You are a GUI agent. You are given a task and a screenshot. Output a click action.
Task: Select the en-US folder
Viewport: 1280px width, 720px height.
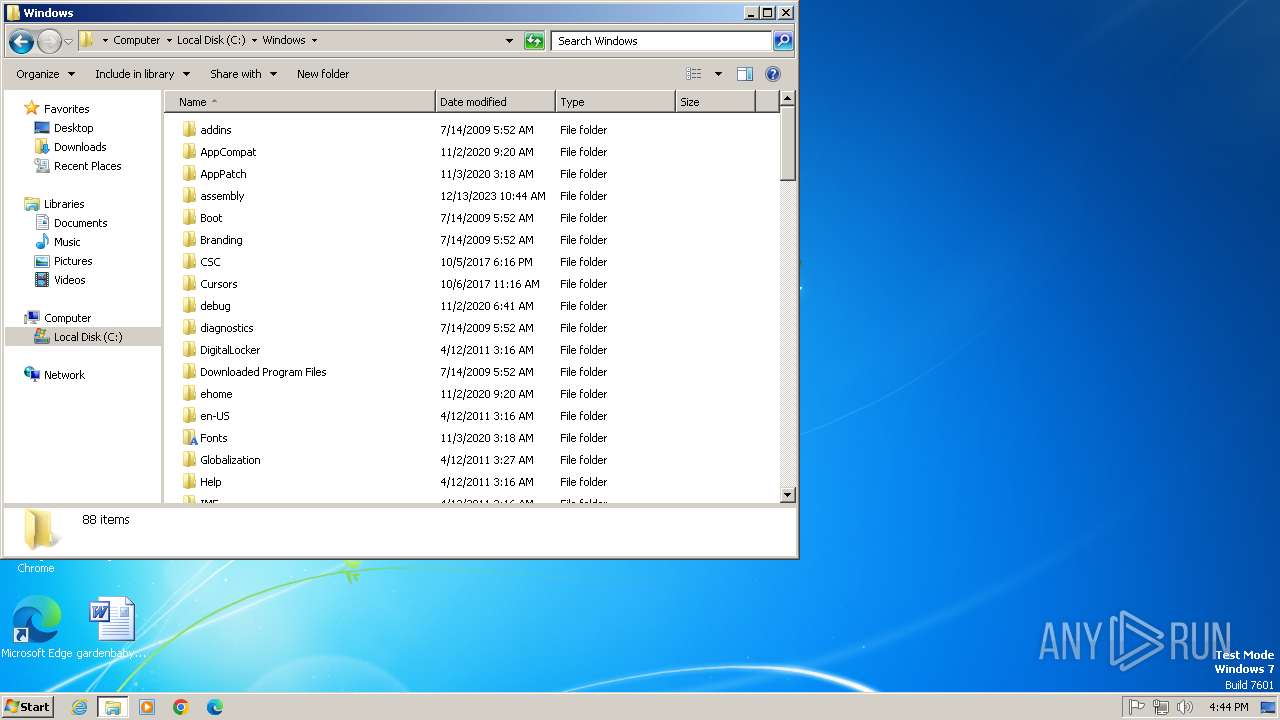[x=214, y=416]
